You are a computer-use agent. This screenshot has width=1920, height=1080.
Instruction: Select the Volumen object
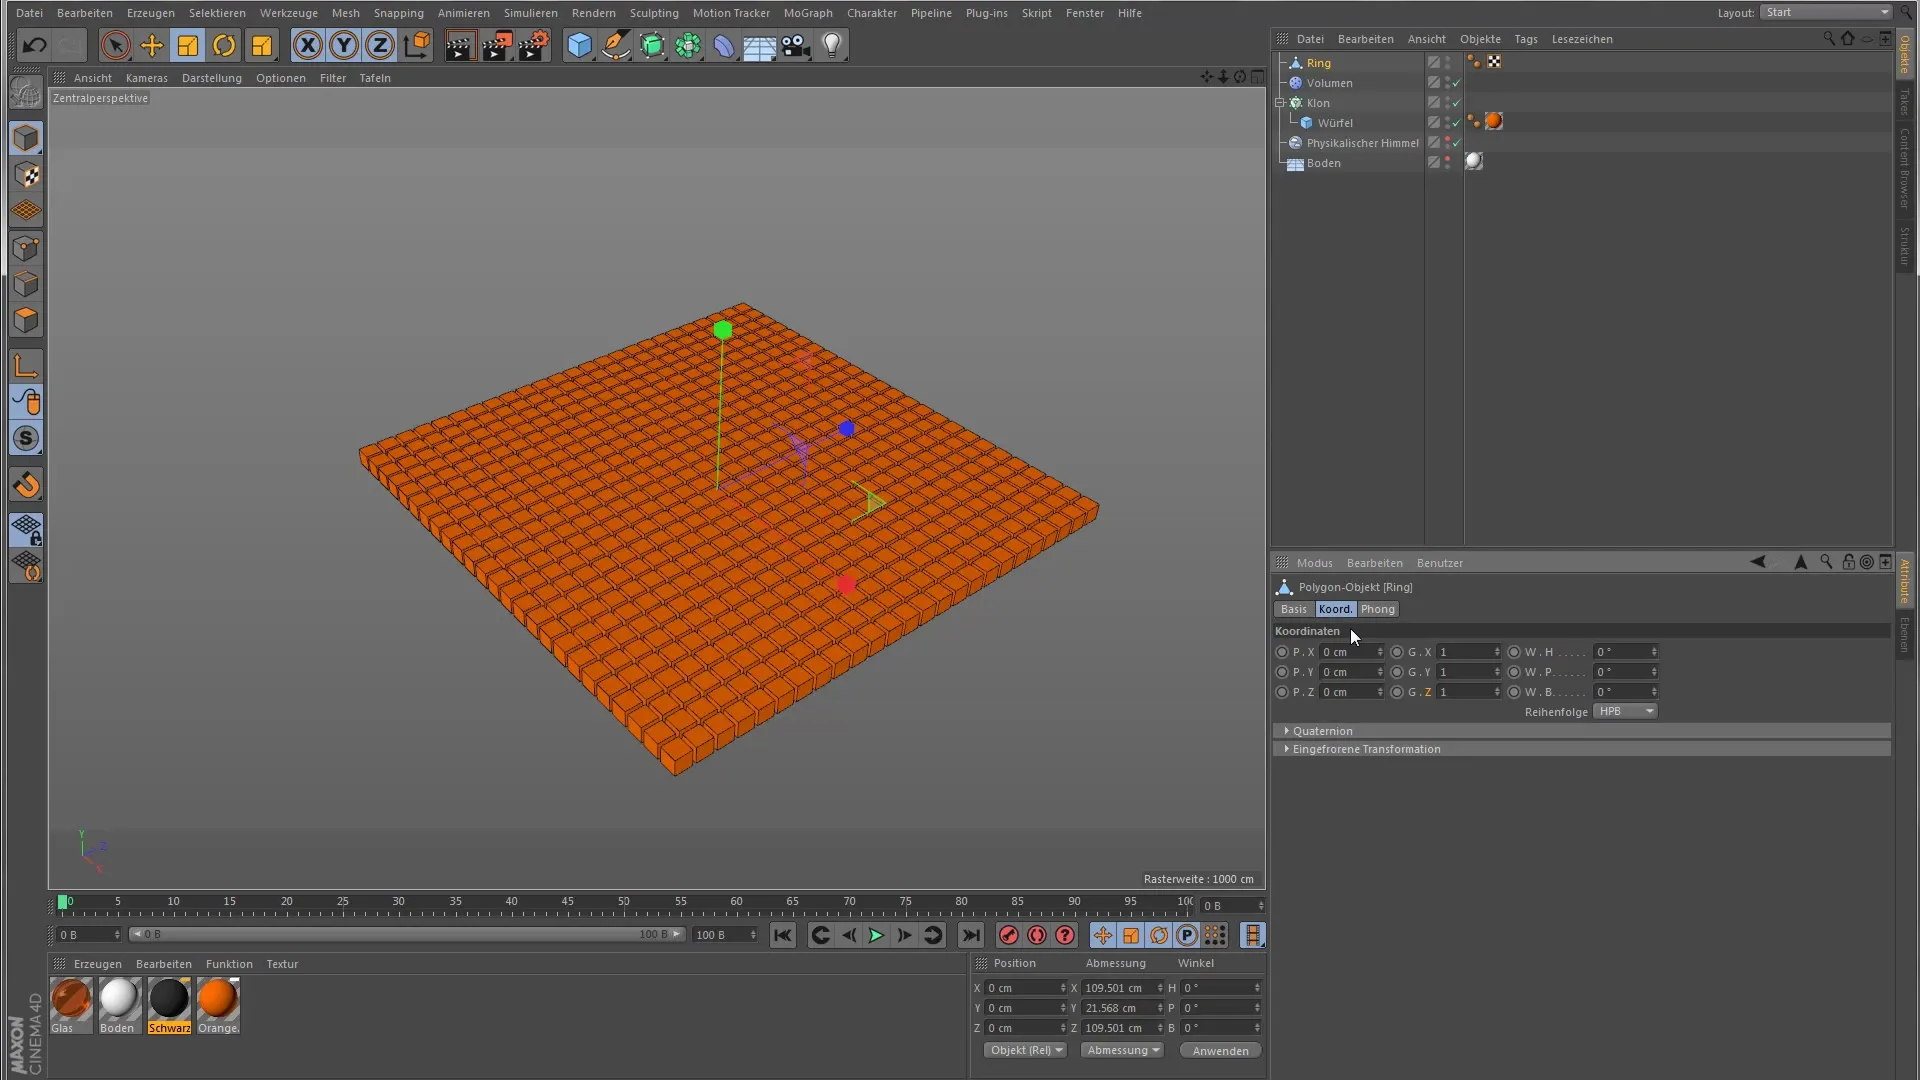coord(1329,83)
